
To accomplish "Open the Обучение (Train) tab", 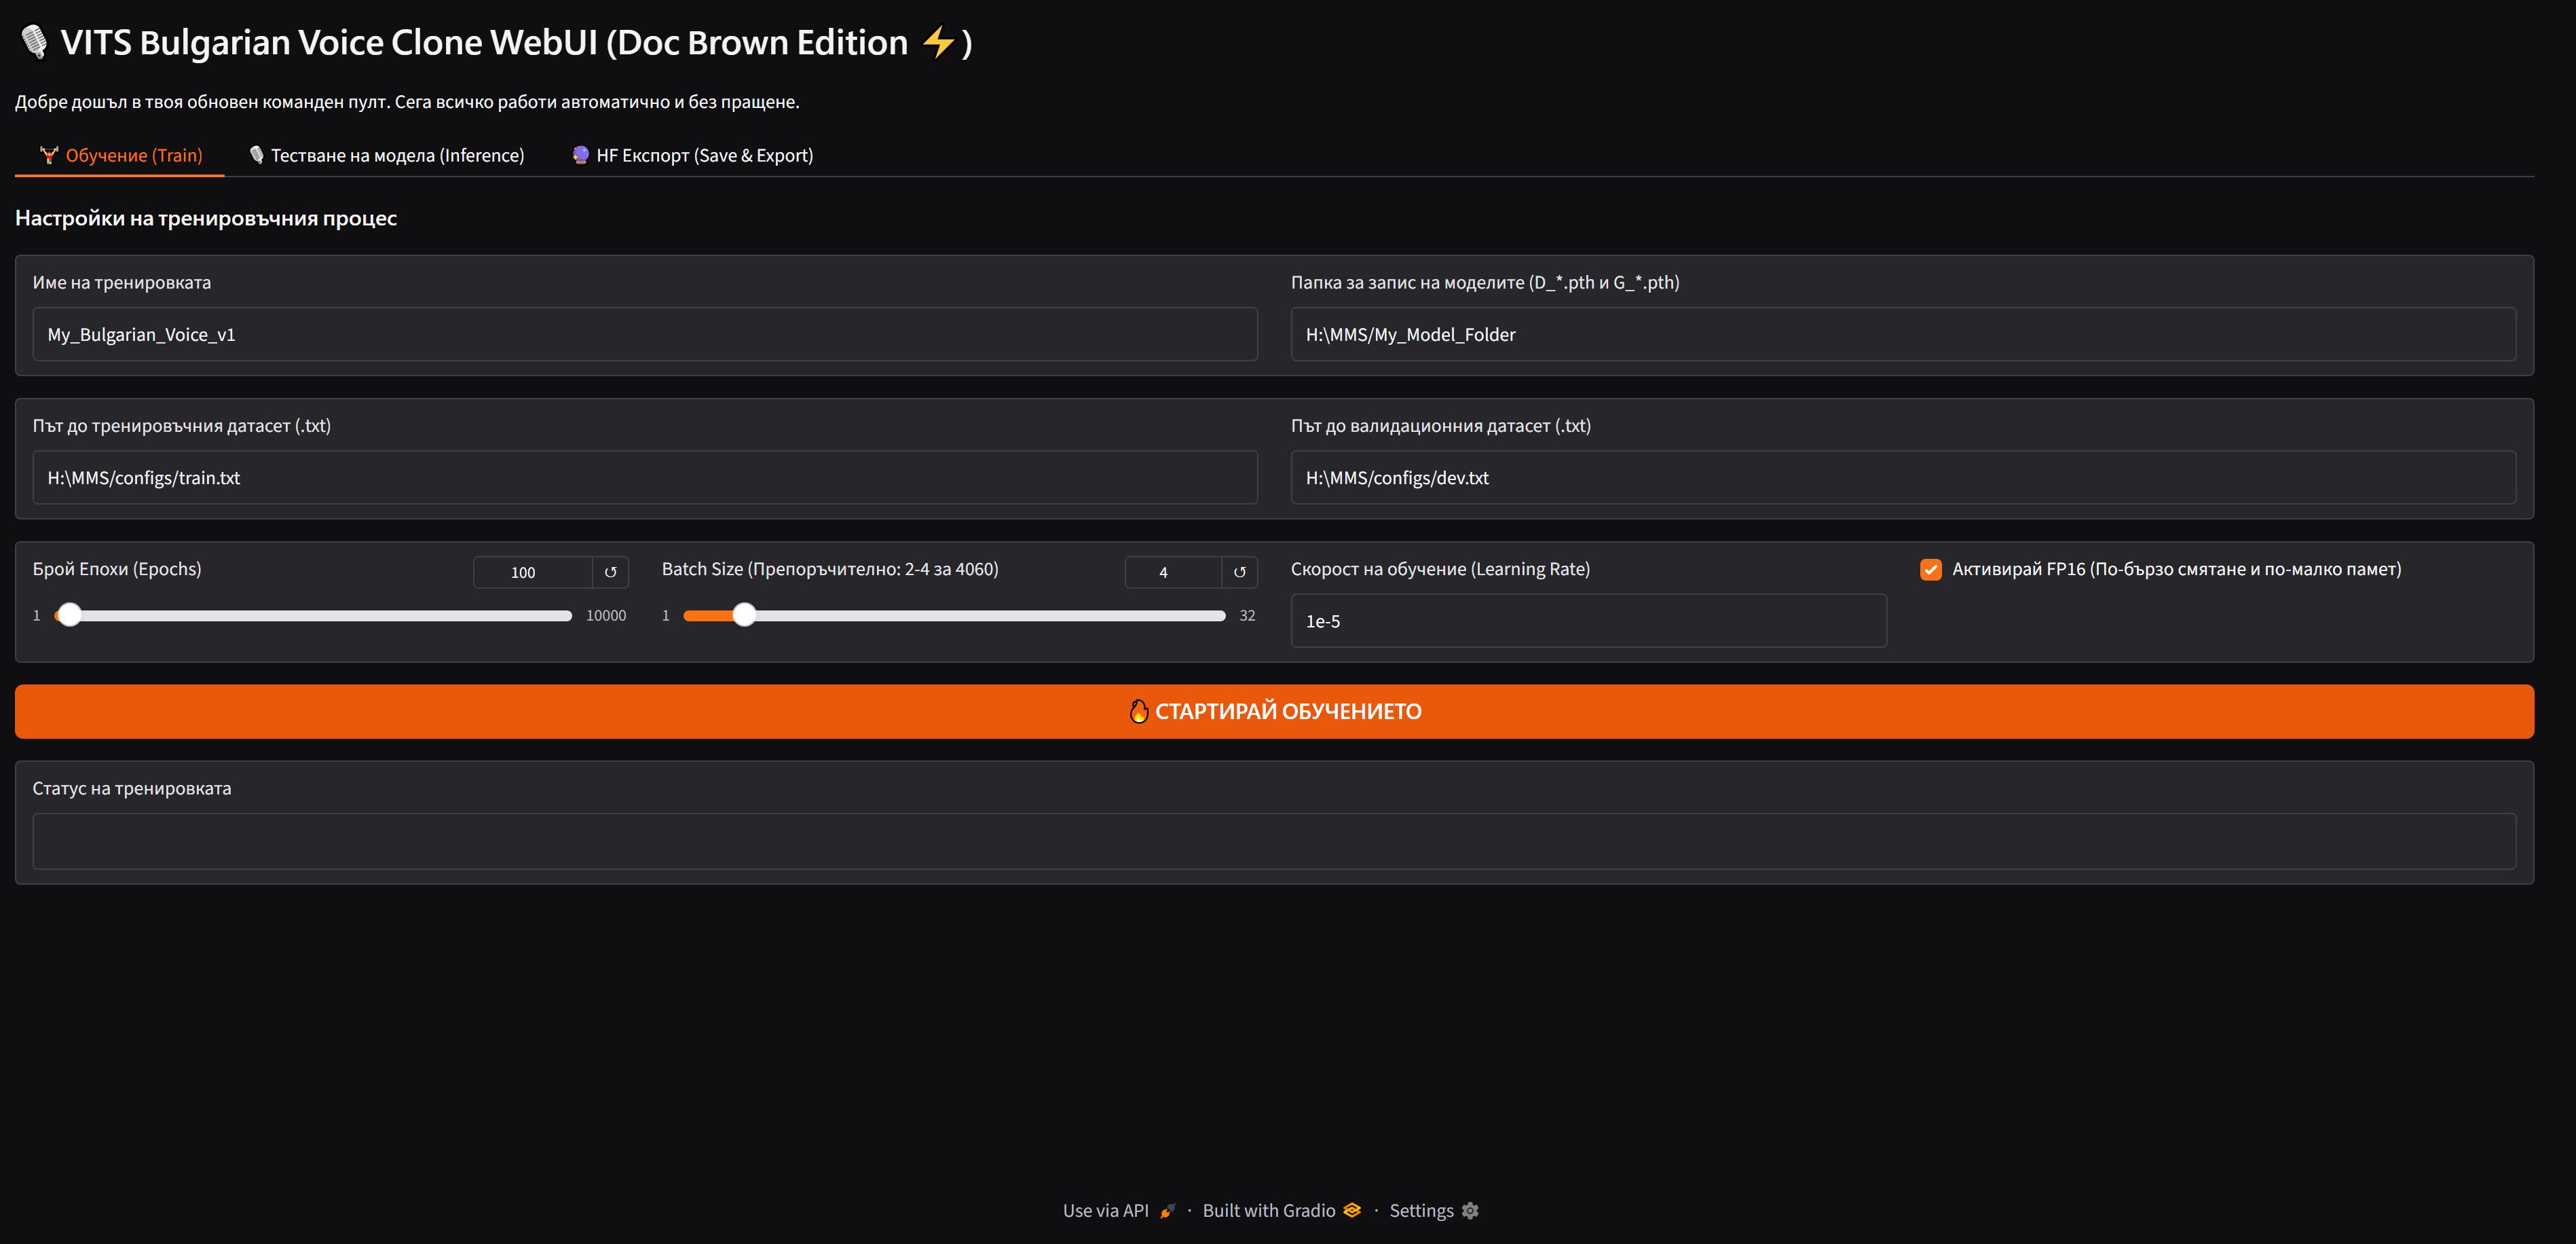I will point(120,155).
